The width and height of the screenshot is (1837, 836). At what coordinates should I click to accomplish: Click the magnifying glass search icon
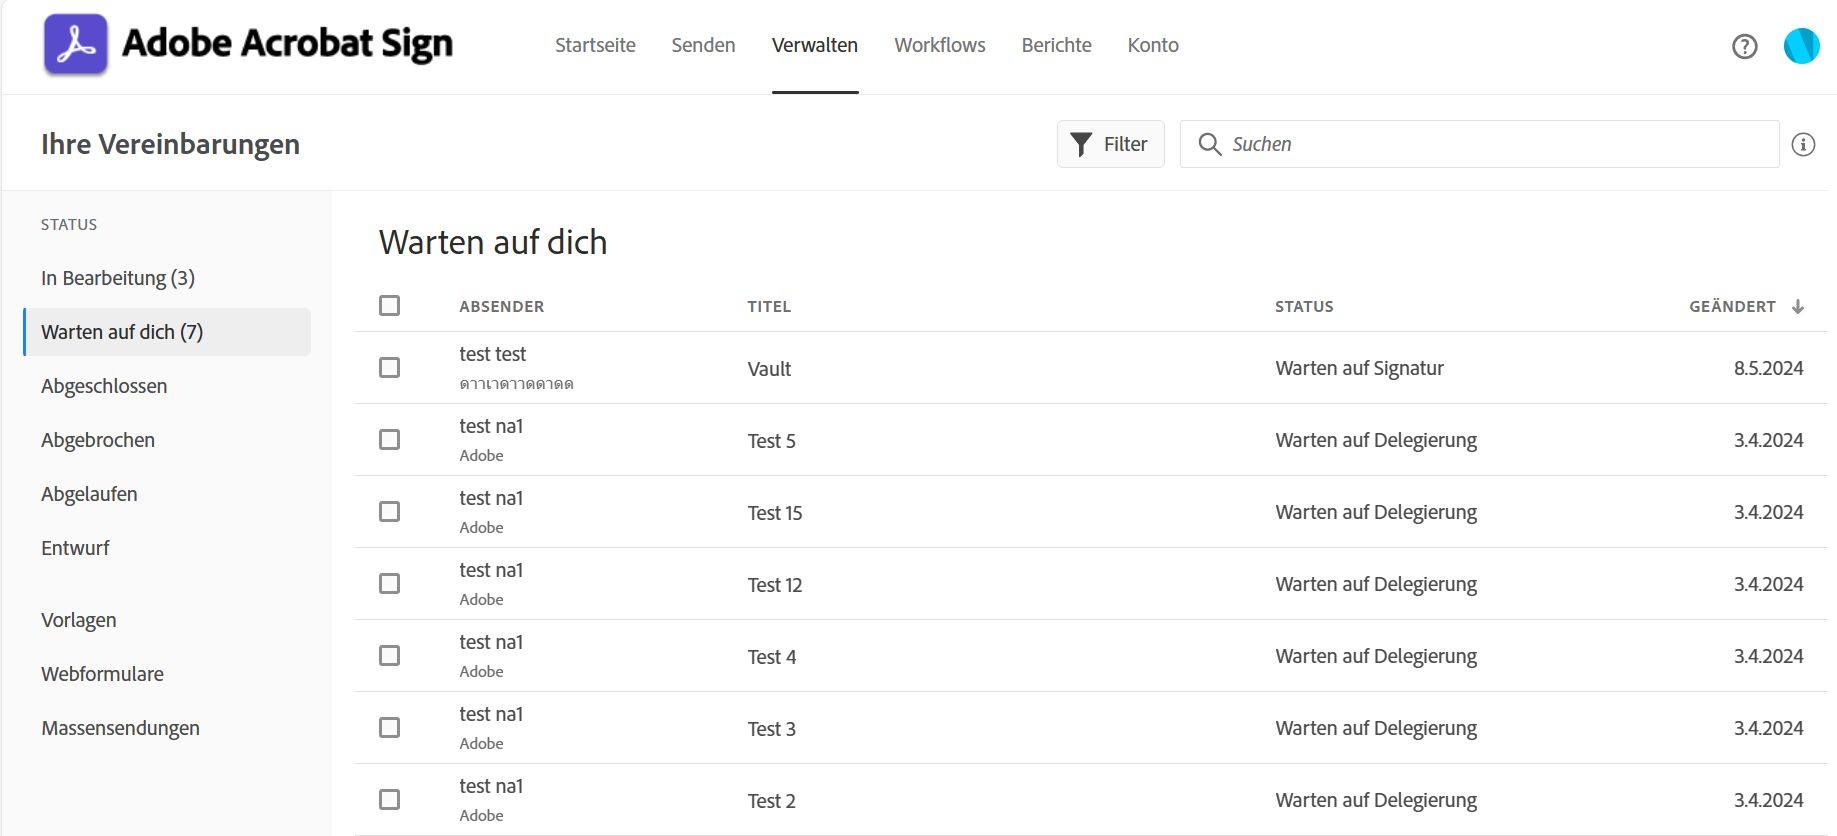[x=1209, y=145]
